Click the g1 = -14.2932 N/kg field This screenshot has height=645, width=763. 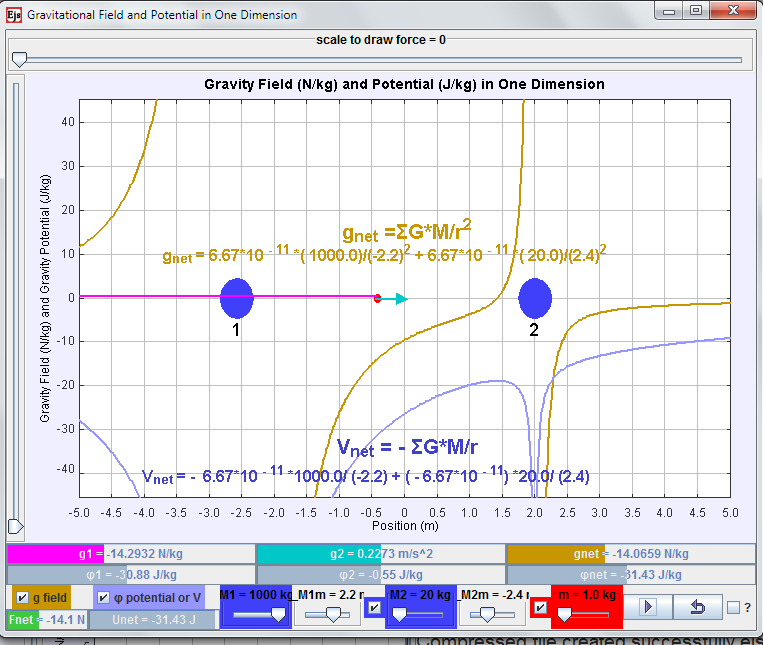click(131, 554)
